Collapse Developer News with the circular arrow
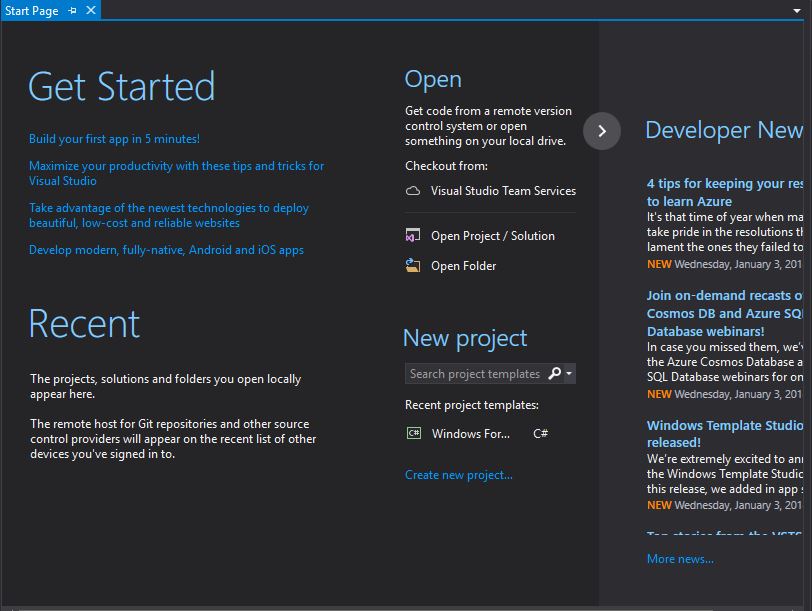 tap(602, 131)
